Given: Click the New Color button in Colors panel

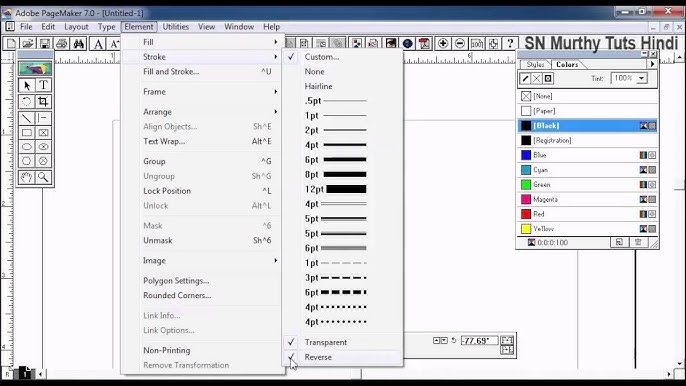Looking at the screenshot, I should click(619, 242).
